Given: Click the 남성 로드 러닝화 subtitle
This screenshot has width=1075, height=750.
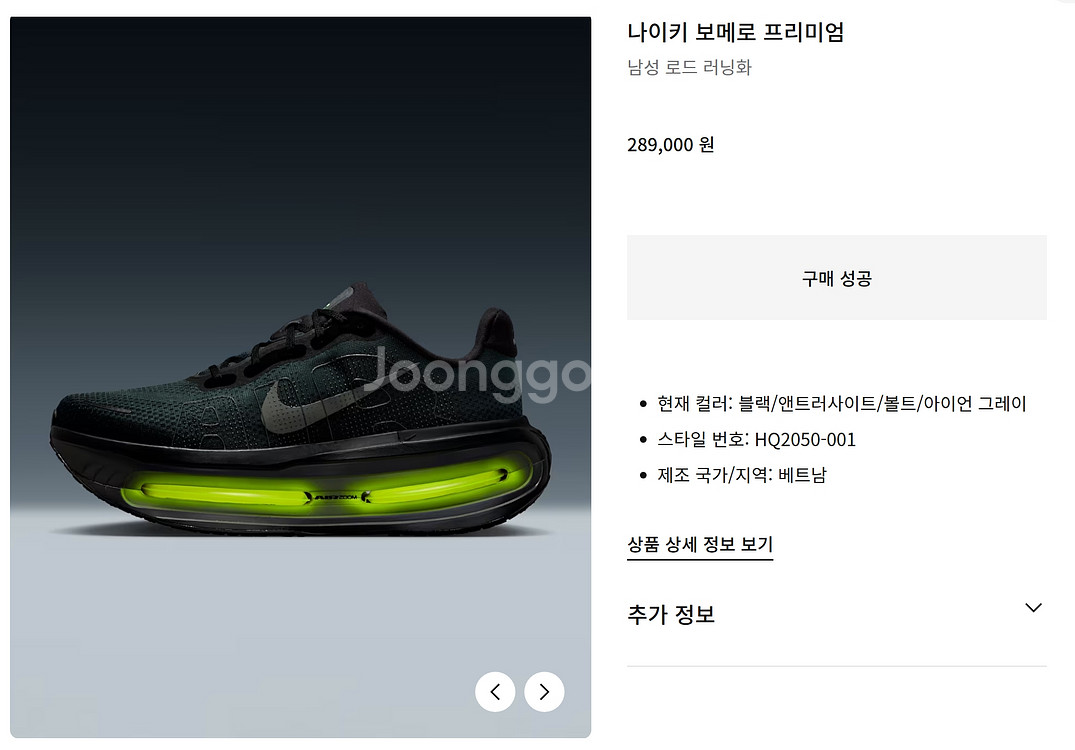Looking at the screenshot, I should (690, 67).
